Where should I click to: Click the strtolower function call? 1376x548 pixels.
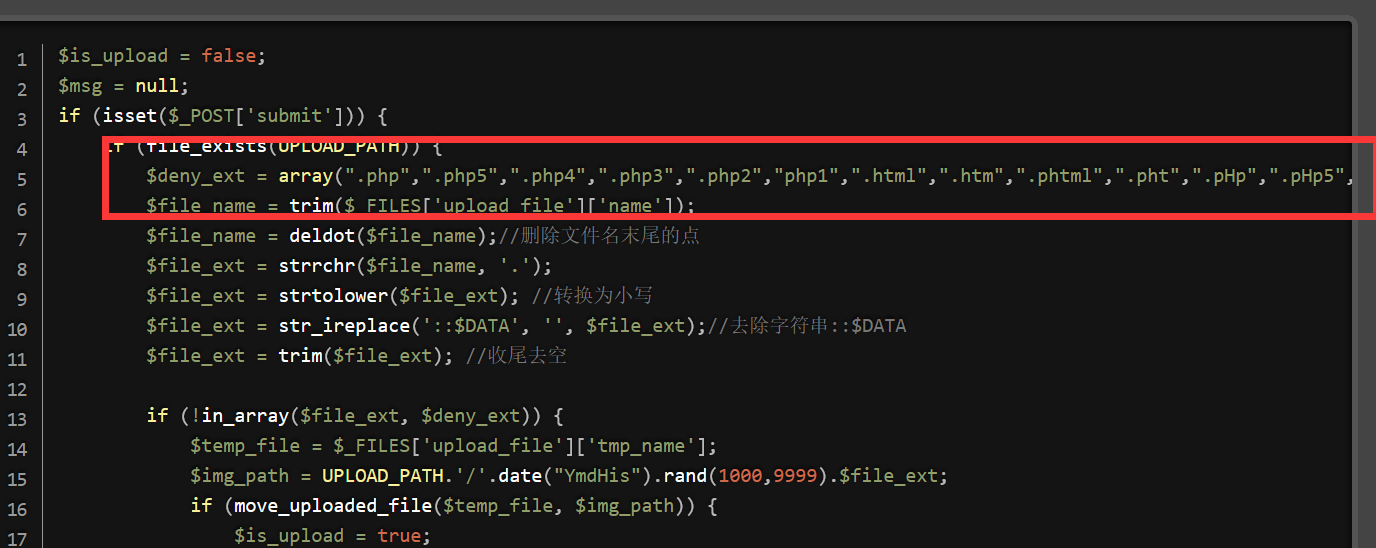(333, 296)
